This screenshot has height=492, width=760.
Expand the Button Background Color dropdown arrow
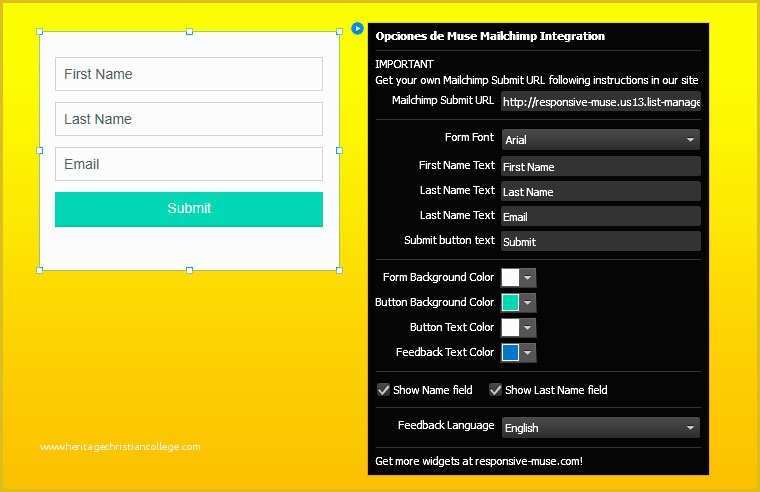[528, 302]
